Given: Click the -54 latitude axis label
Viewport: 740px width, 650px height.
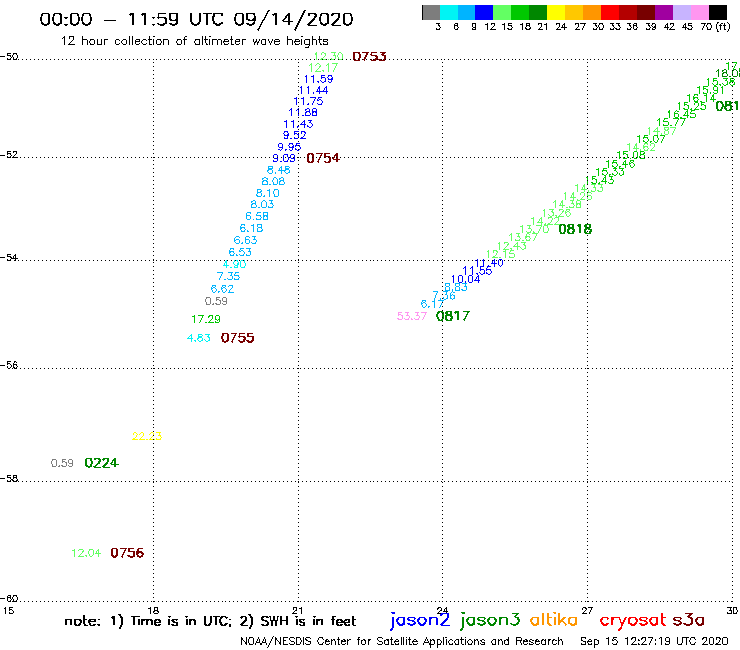Looking at the screenshot, I should 9,258.
